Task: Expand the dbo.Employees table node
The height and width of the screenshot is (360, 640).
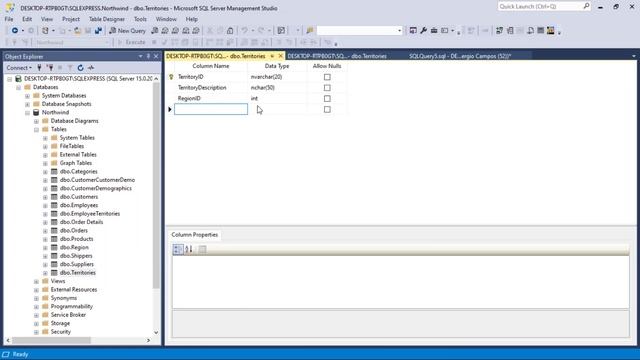Action: pos(45,205)
